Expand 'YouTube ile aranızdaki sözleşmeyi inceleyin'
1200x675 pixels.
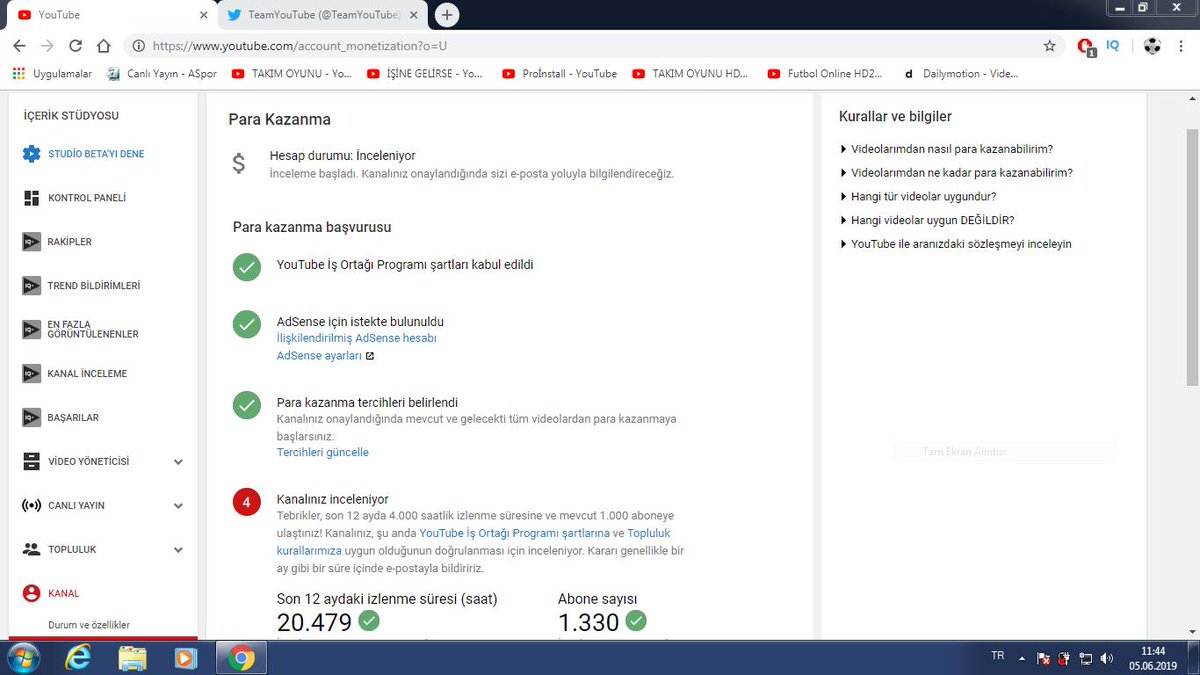(x=955, y=244)
